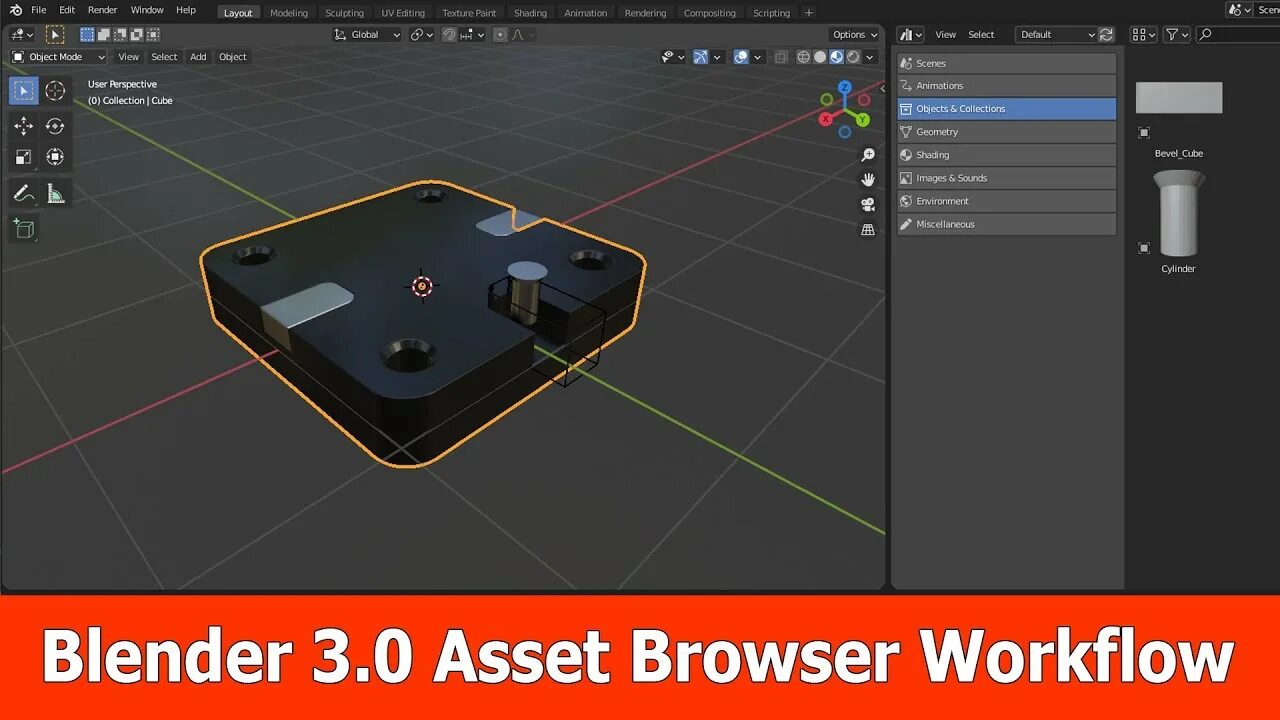Open the pivot point dropdown

click(x=422, y=34)
